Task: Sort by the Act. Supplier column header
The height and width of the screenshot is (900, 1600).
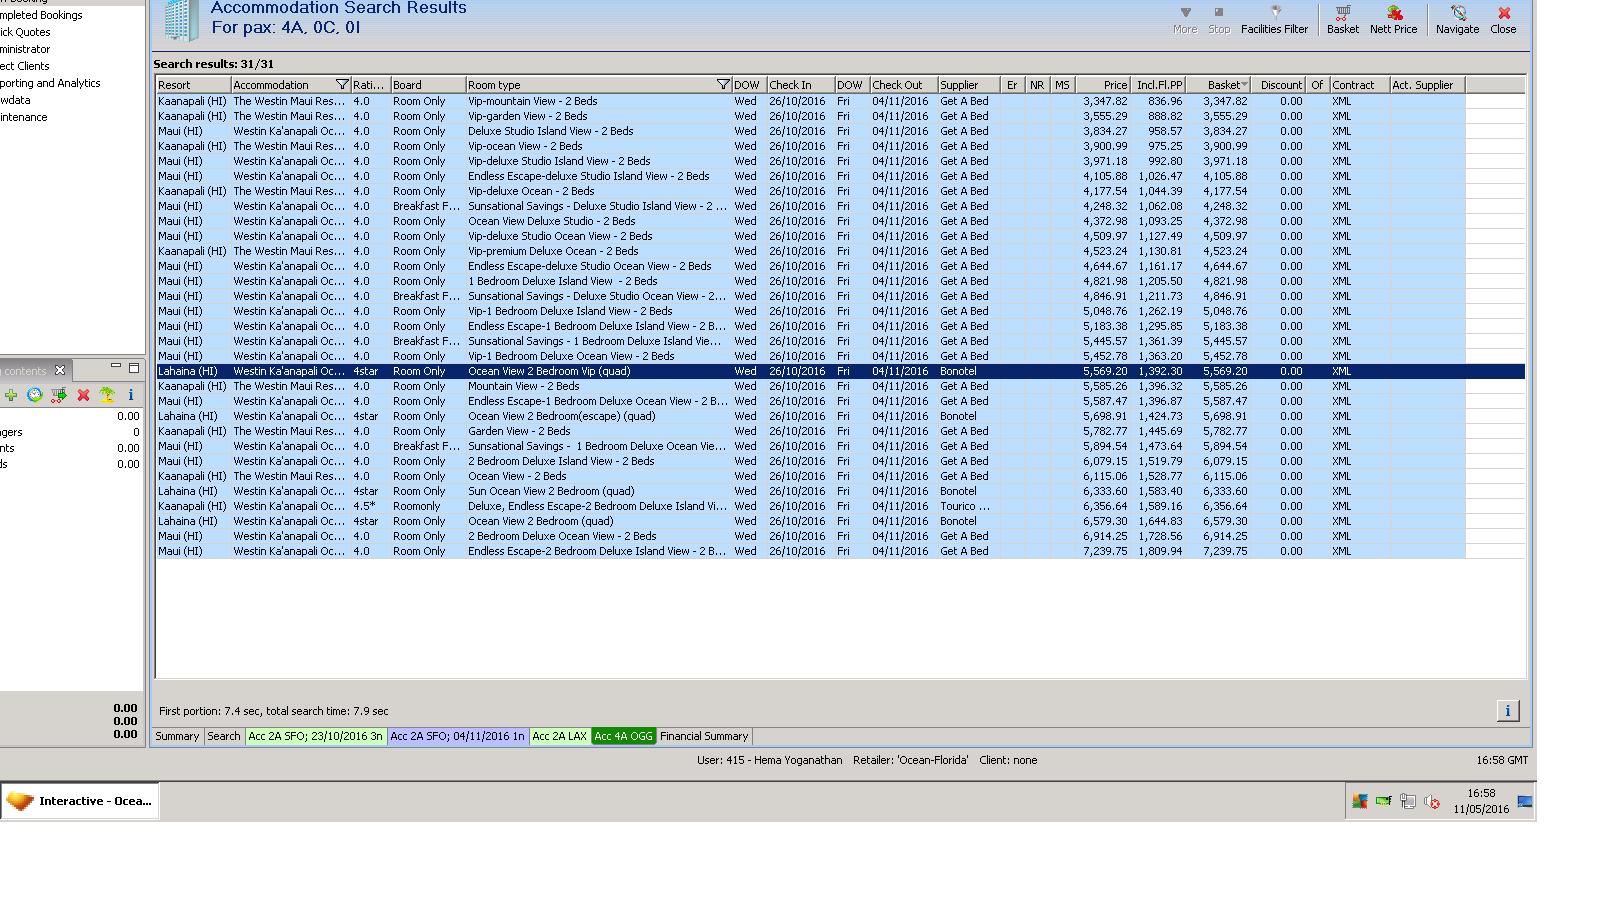Action: (1428, 85)
